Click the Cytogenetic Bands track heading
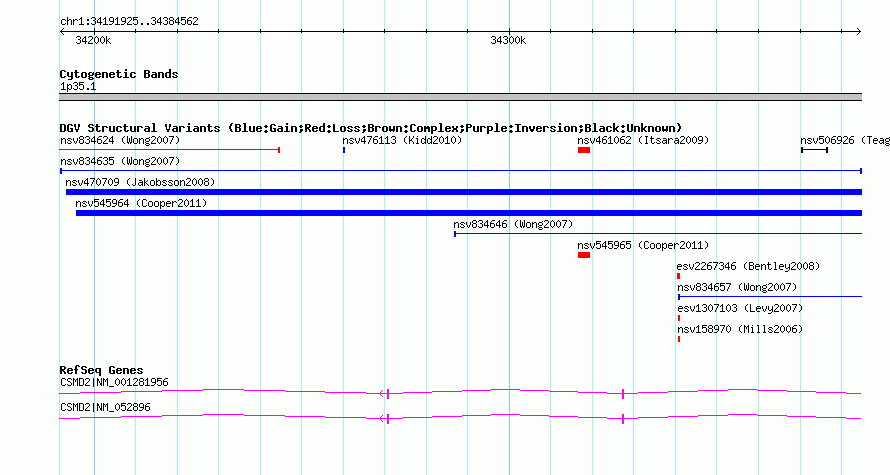Image resolution: width=890 pixels, height=475 pixels. click(119, 74)
